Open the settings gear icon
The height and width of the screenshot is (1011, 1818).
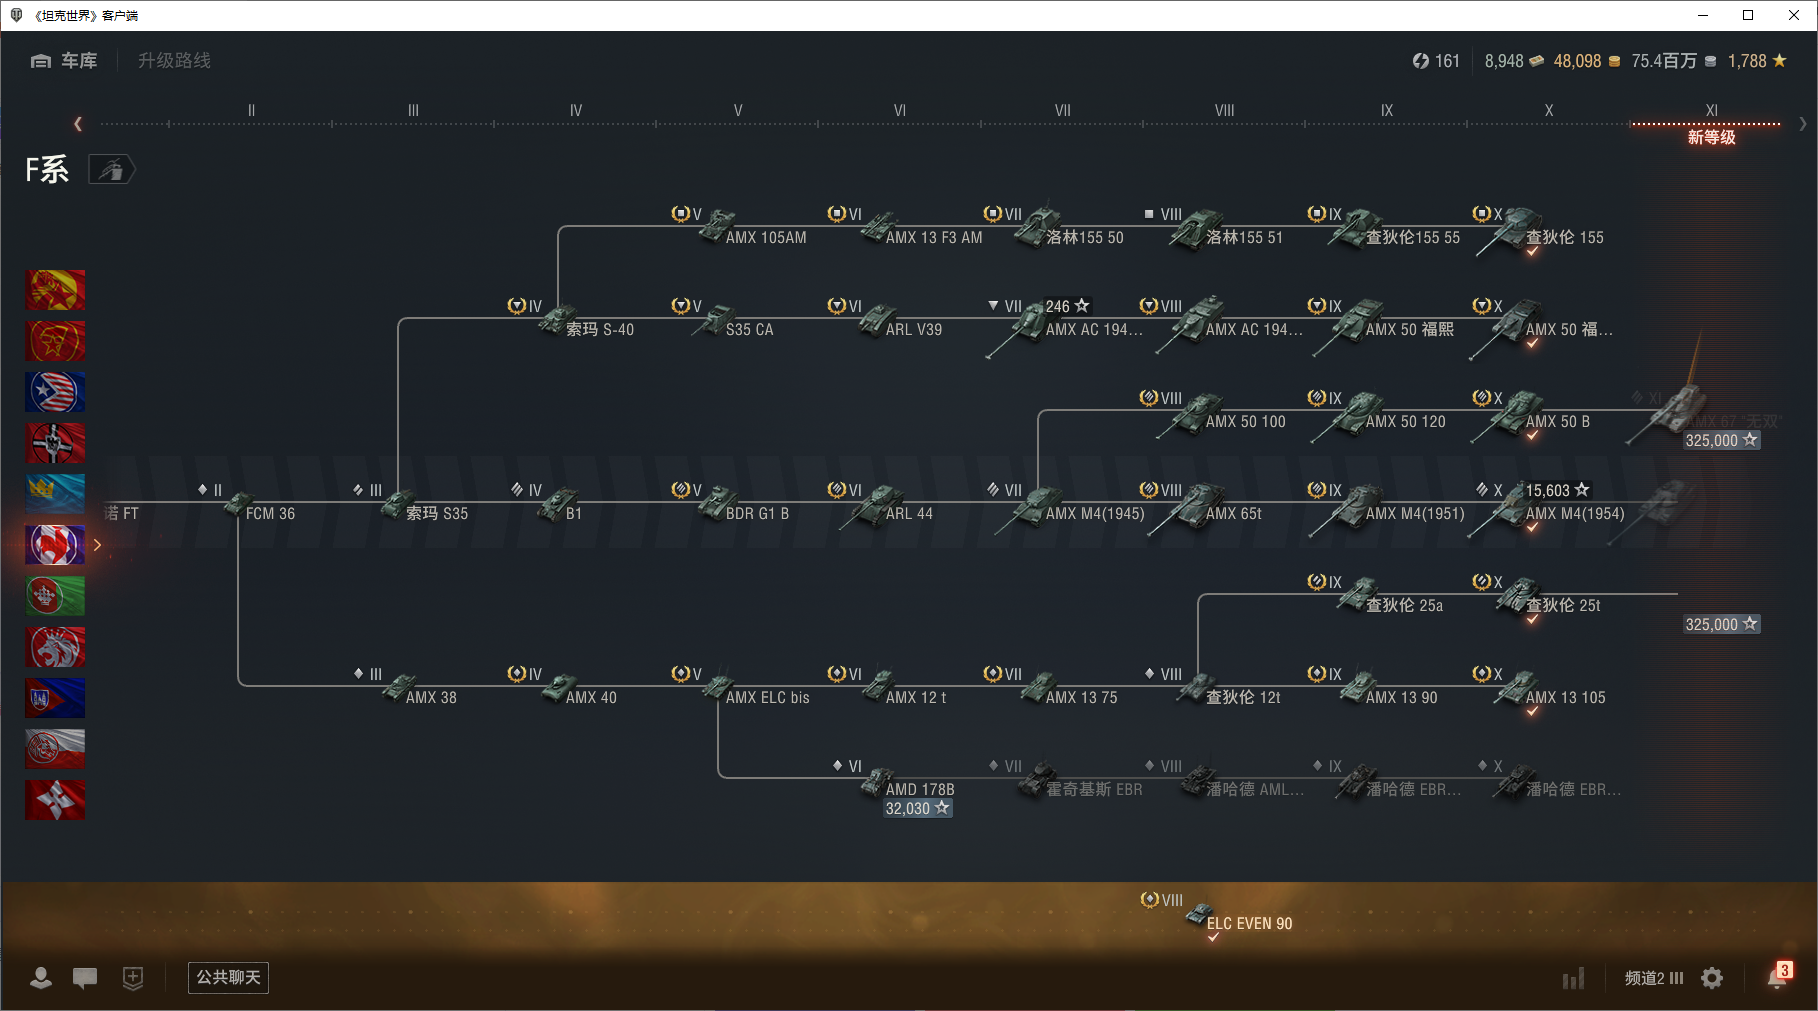click(x=1712, y=978)
